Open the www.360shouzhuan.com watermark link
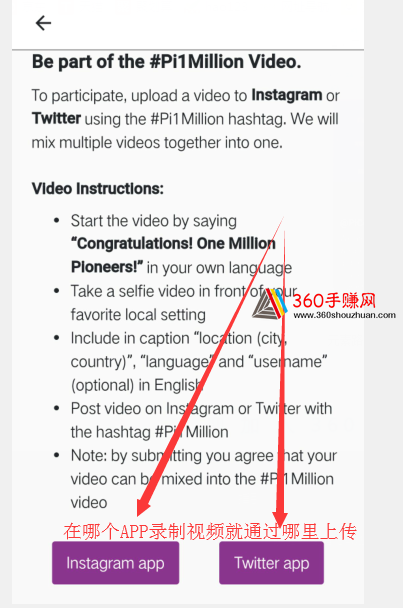 pos(344,315)
